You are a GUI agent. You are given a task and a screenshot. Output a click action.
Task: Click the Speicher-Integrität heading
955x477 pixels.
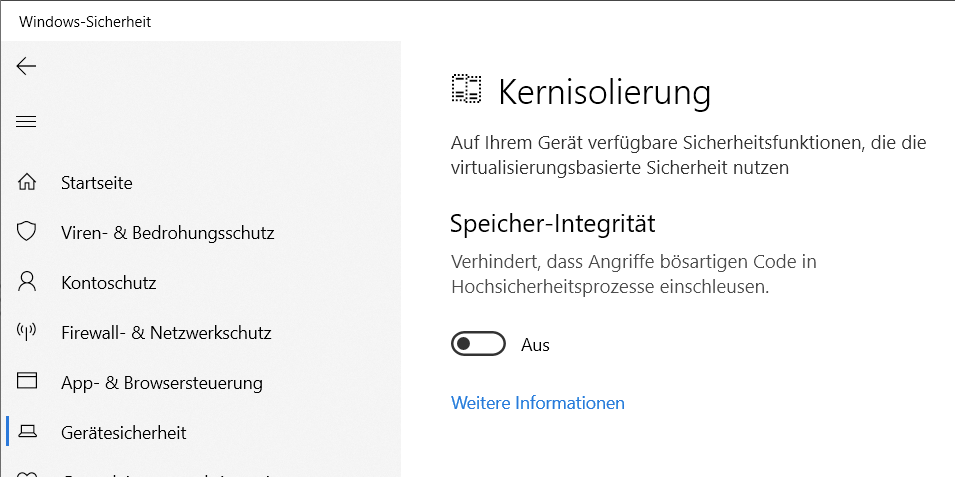(552, 223)
